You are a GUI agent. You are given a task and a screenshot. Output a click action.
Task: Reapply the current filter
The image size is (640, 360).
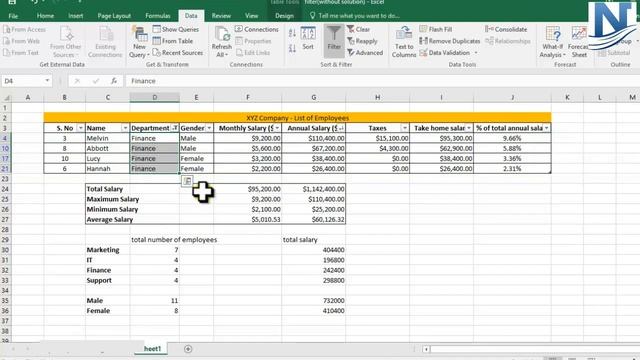tap(362, 41)
